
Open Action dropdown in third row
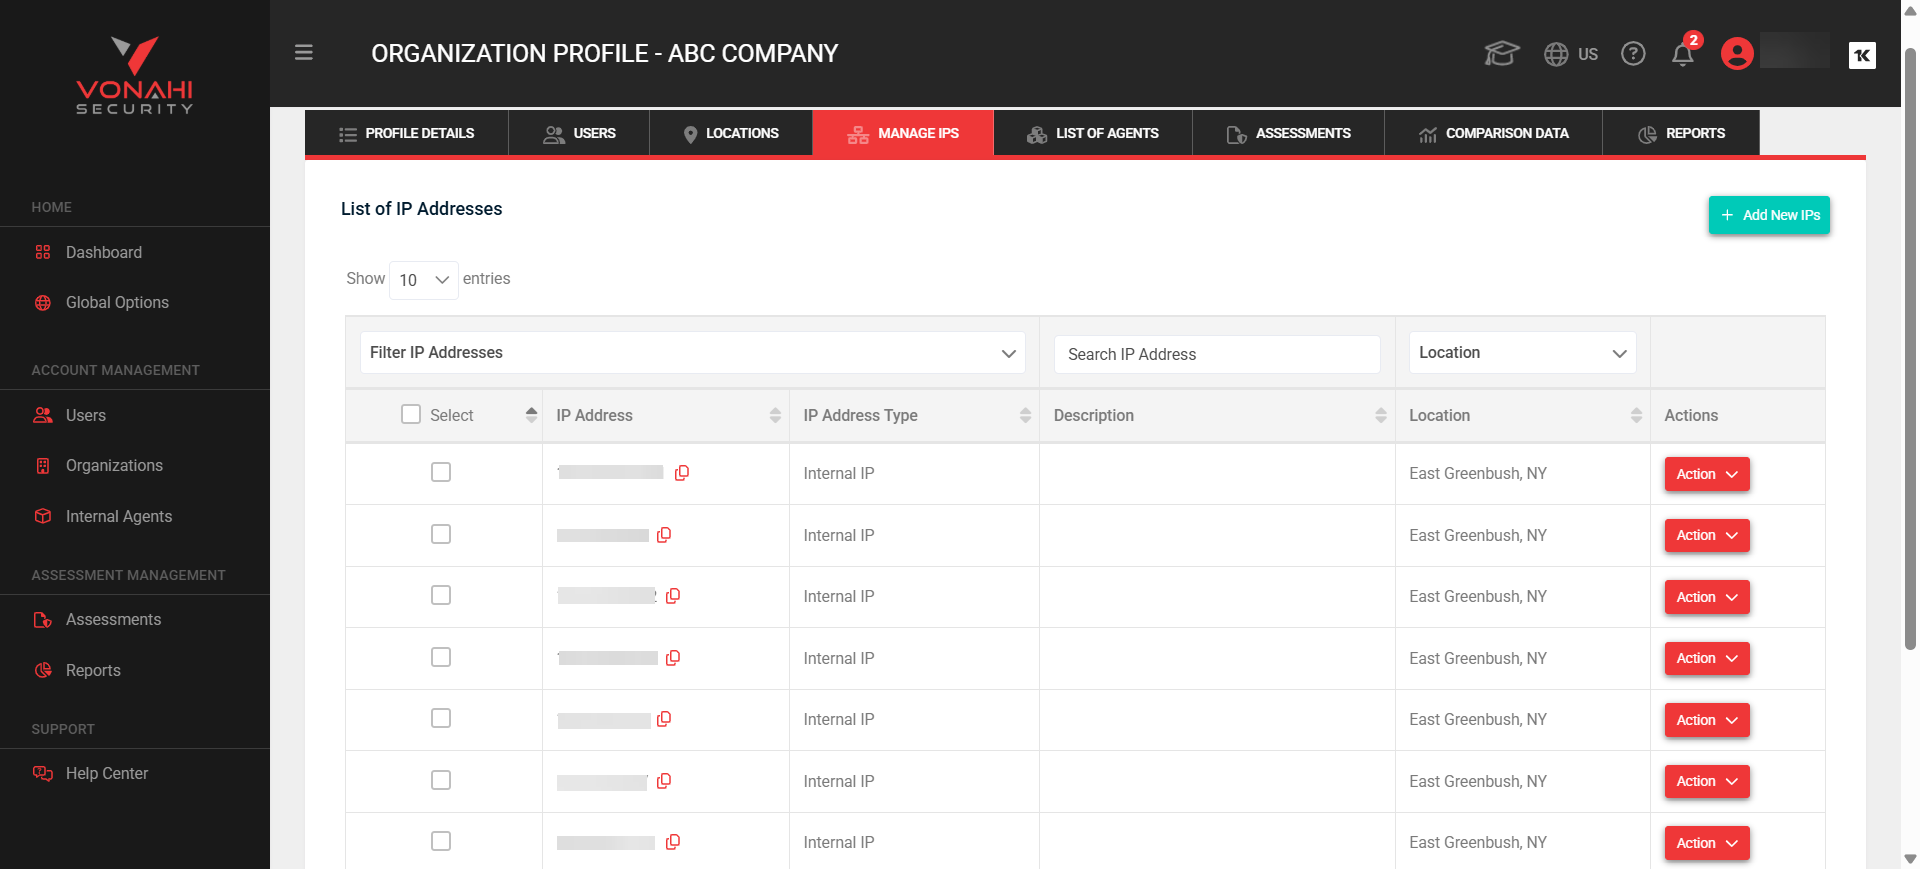[x=1707, y=597]
